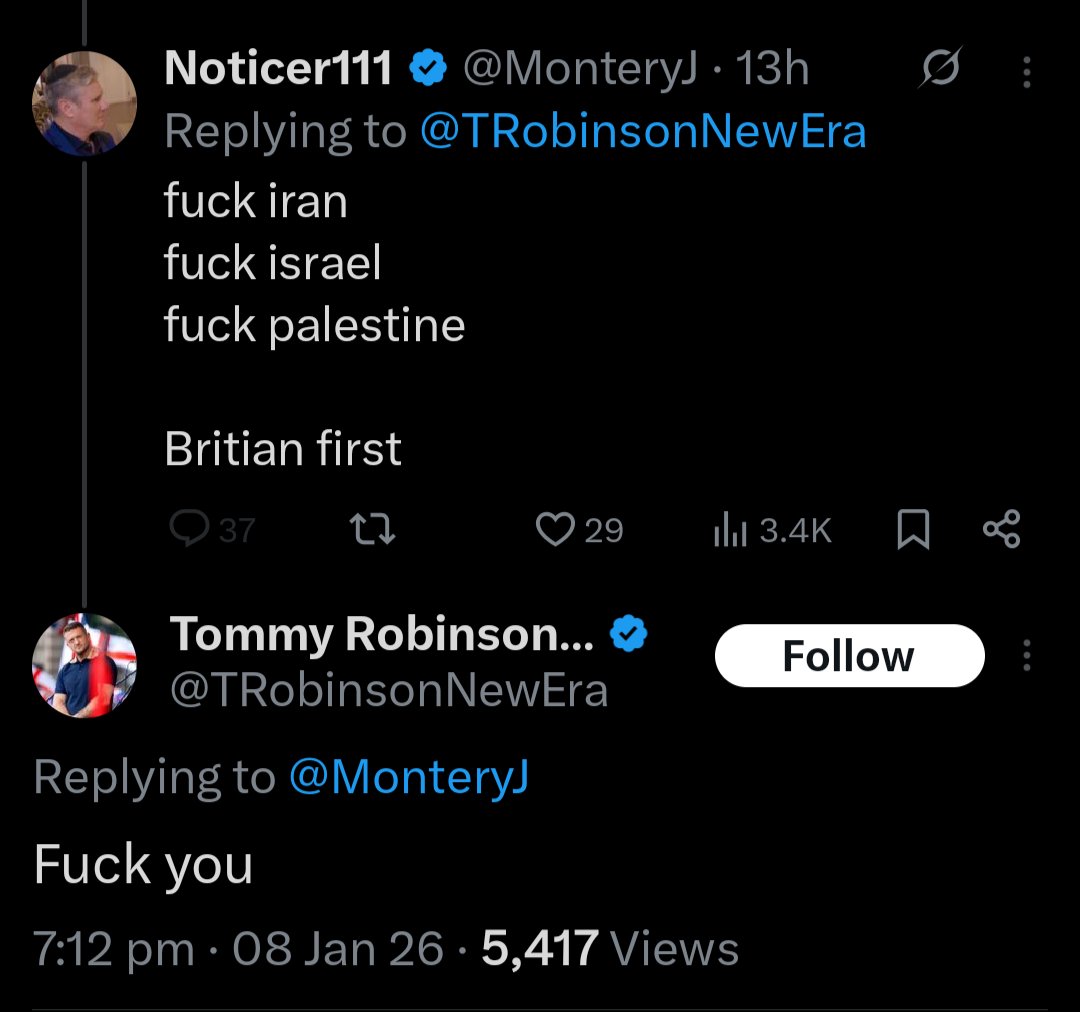
Task: Like the Noticer111 tweet with heart icon
Action: coord(556,529)
